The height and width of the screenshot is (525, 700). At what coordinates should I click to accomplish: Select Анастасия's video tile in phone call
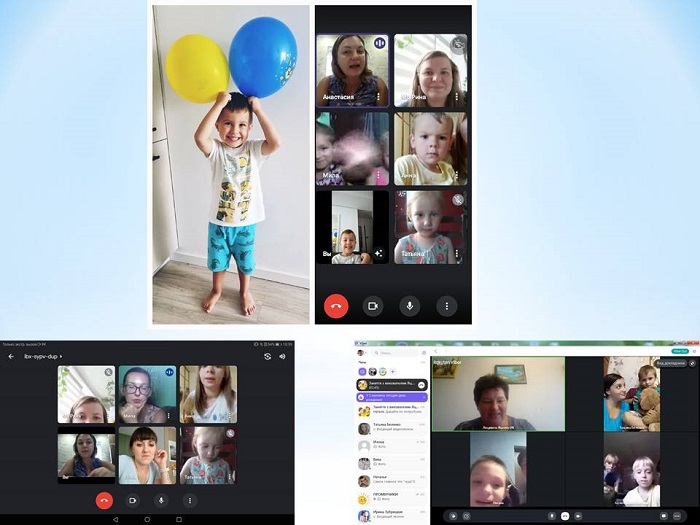[353, 71]
